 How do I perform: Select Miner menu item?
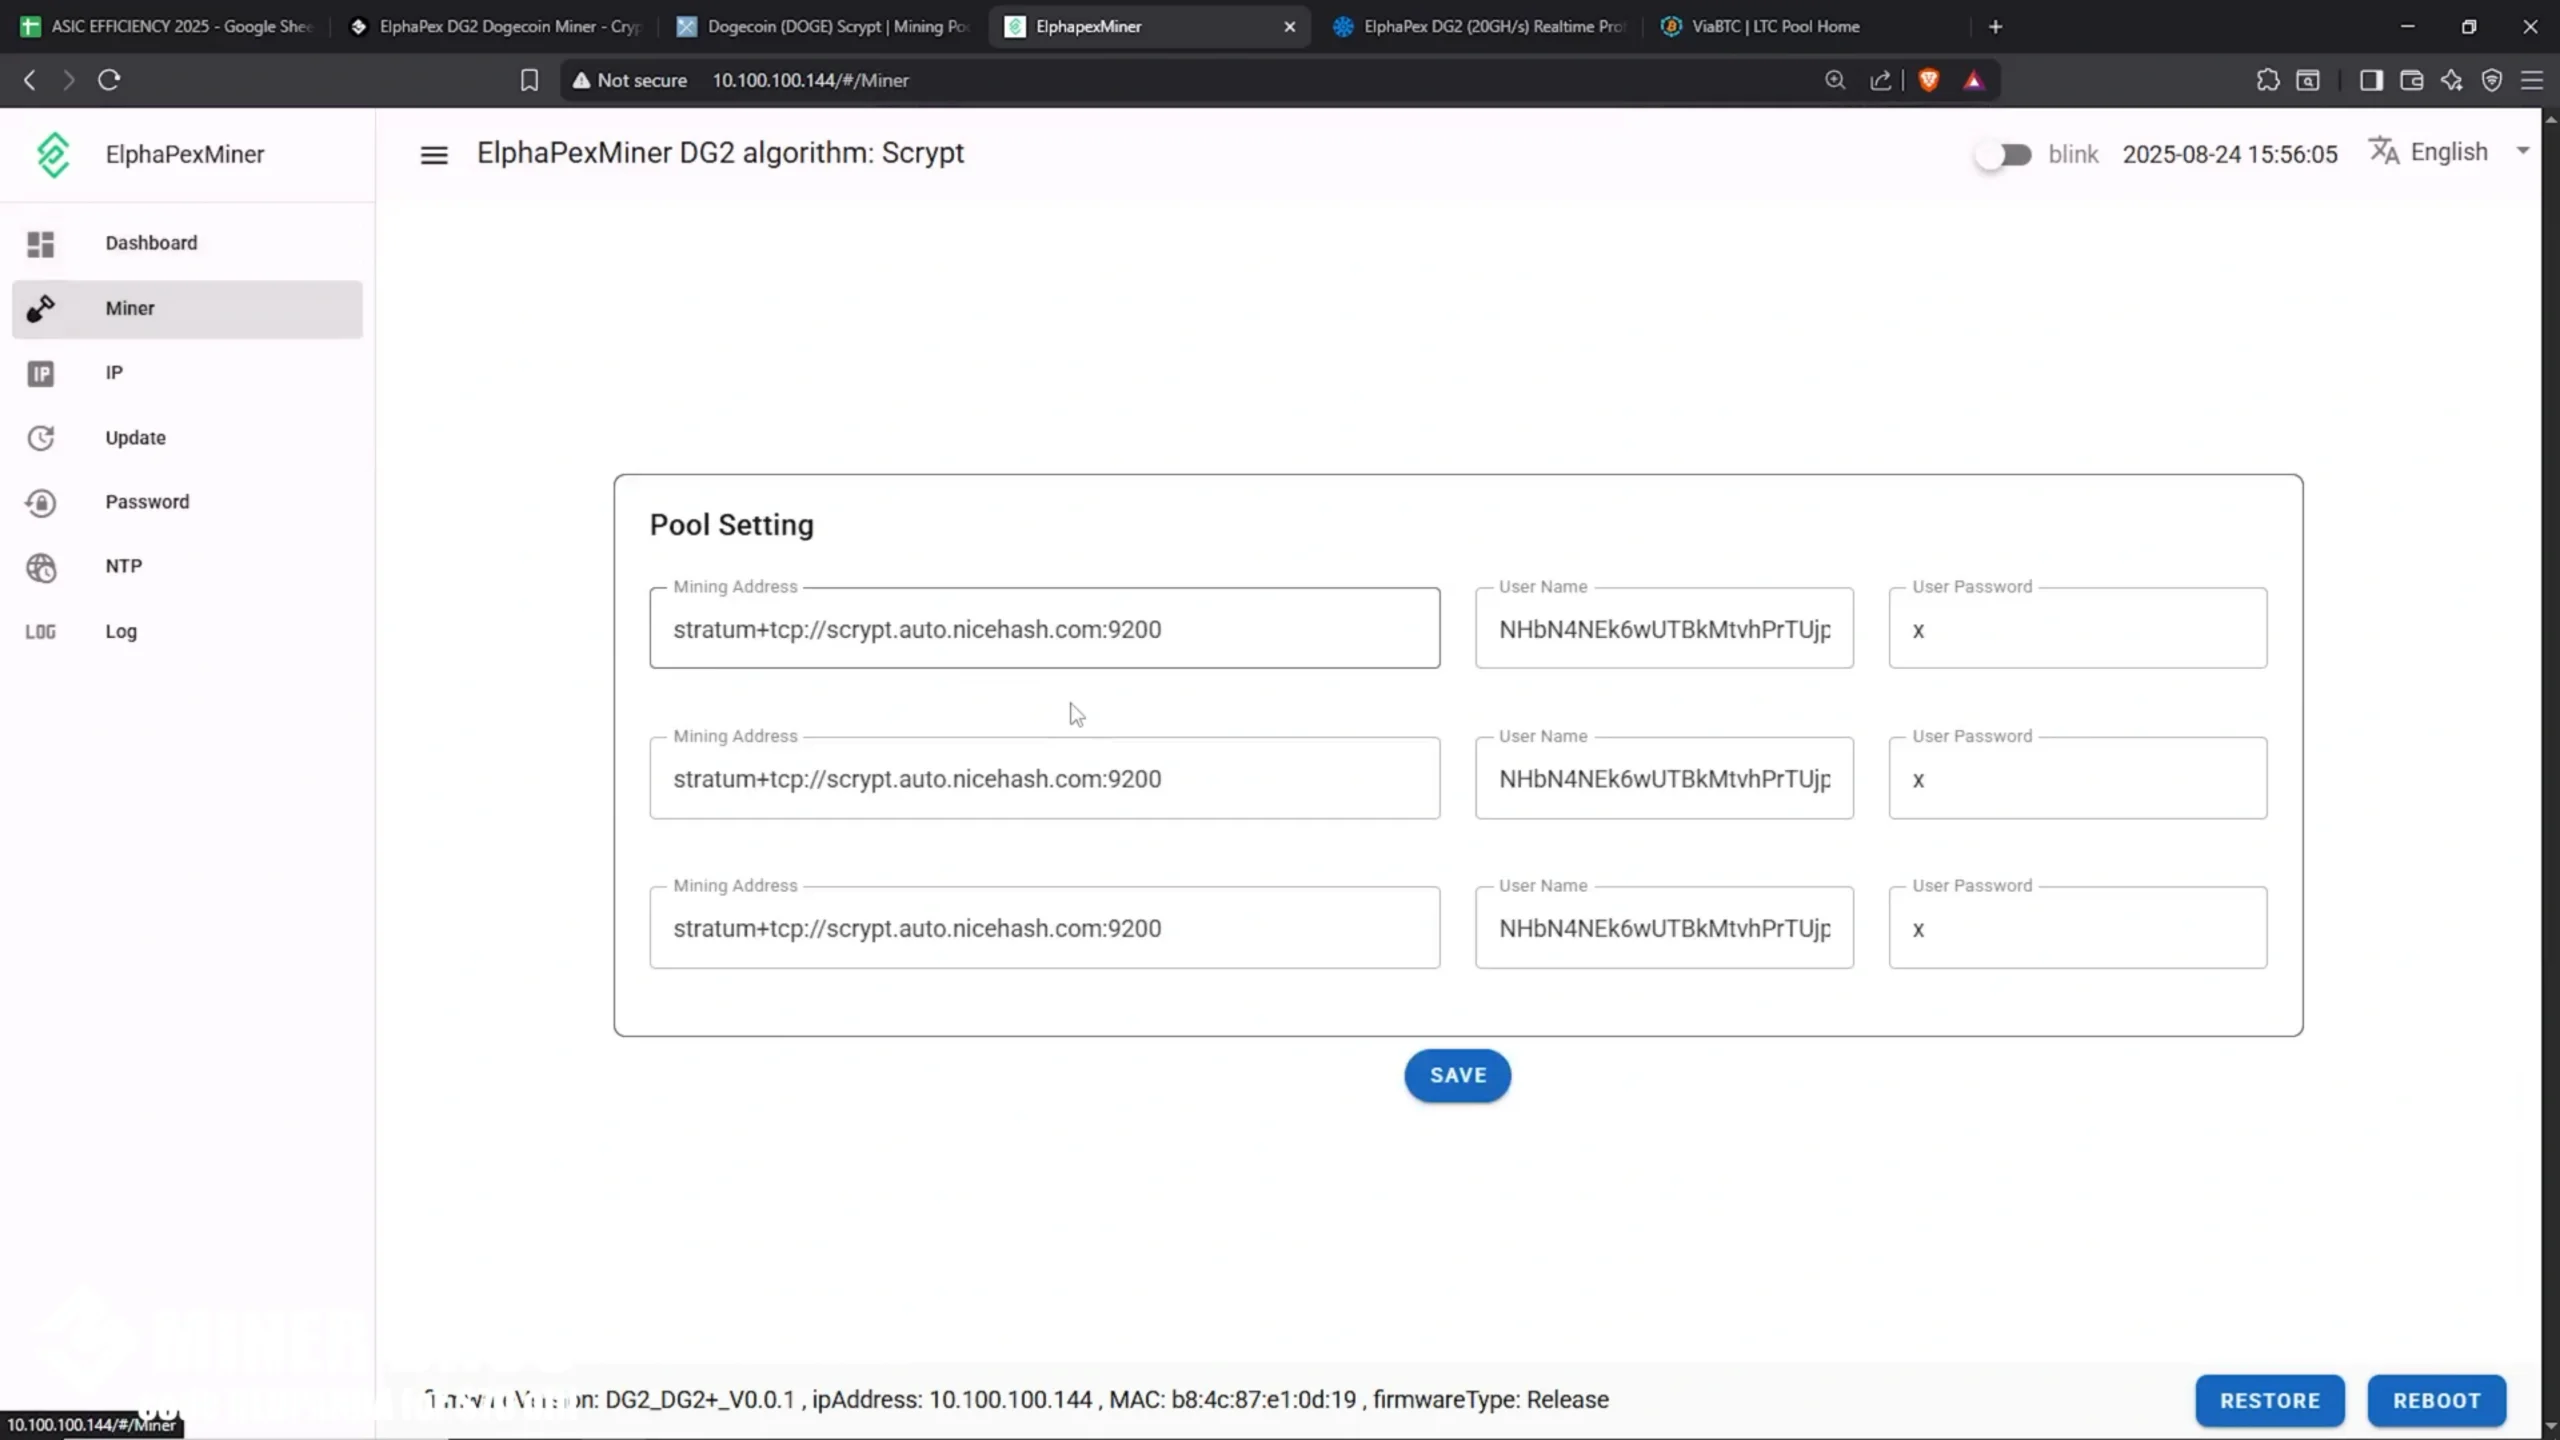pos(187,309)
